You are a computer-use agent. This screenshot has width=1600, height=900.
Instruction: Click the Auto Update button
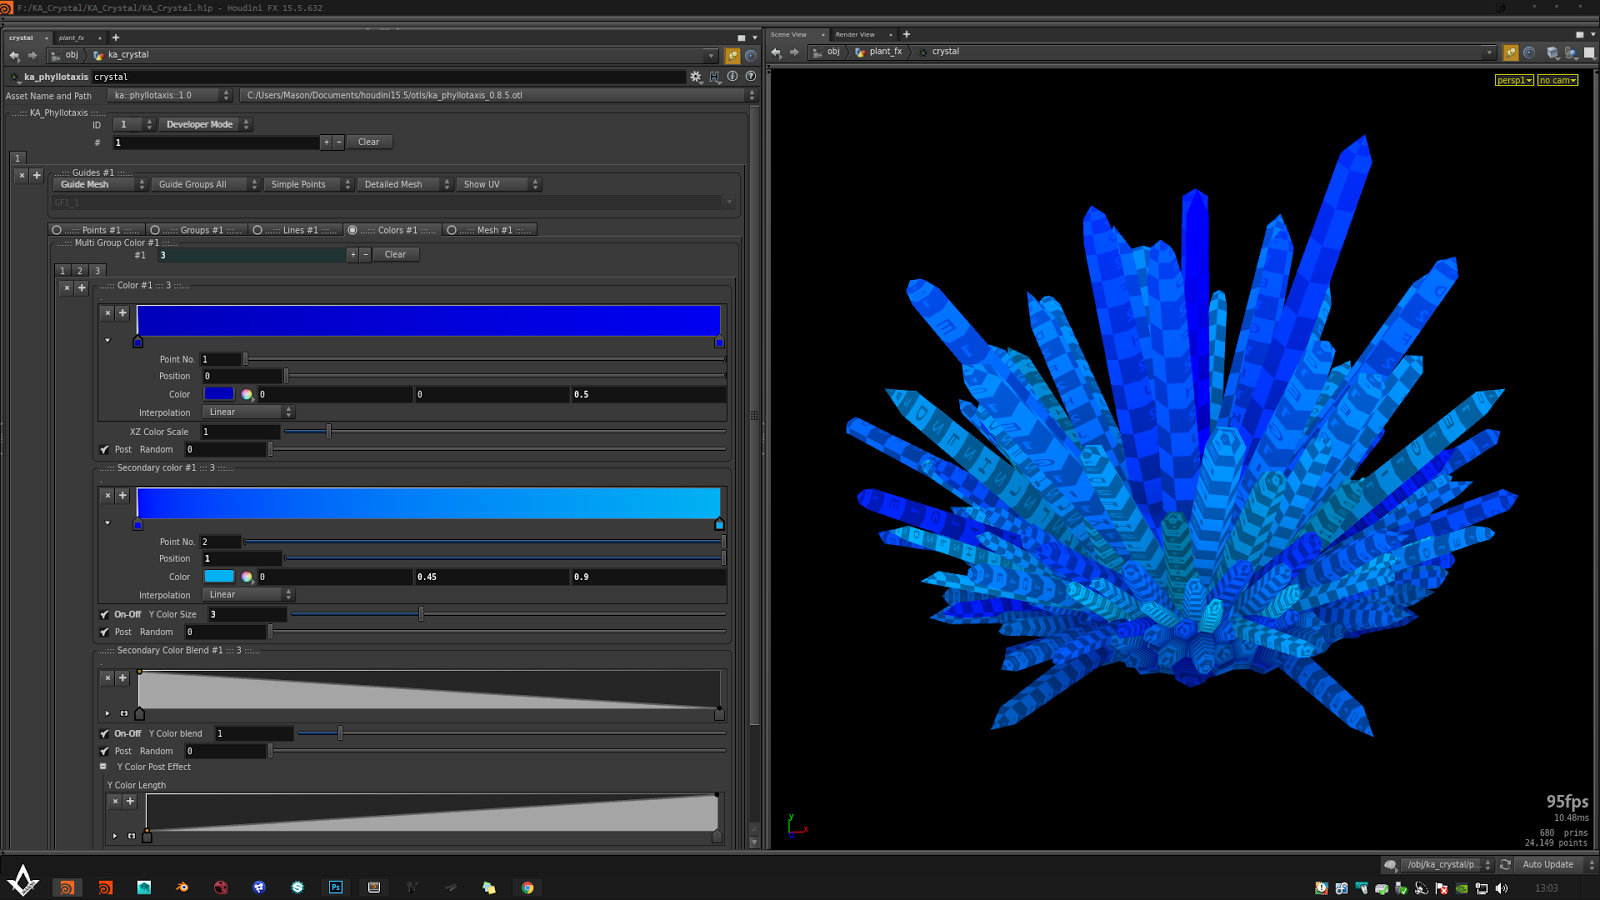point(1547,865)
